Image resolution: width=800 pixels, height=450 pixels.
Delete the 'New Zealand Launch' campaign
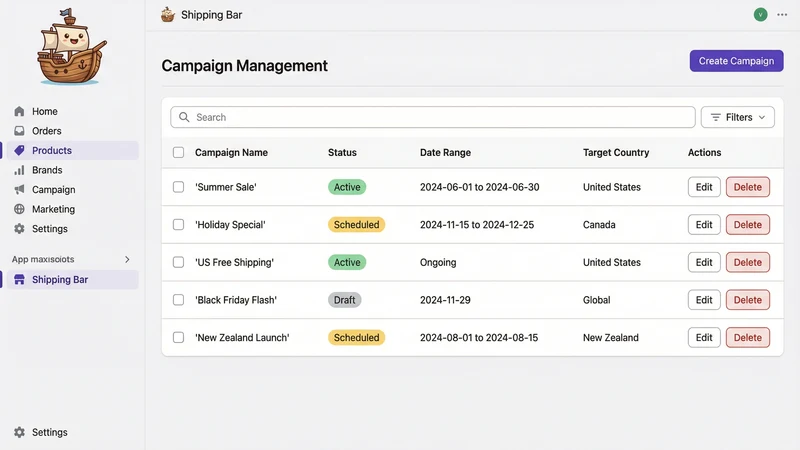(747, 338)
